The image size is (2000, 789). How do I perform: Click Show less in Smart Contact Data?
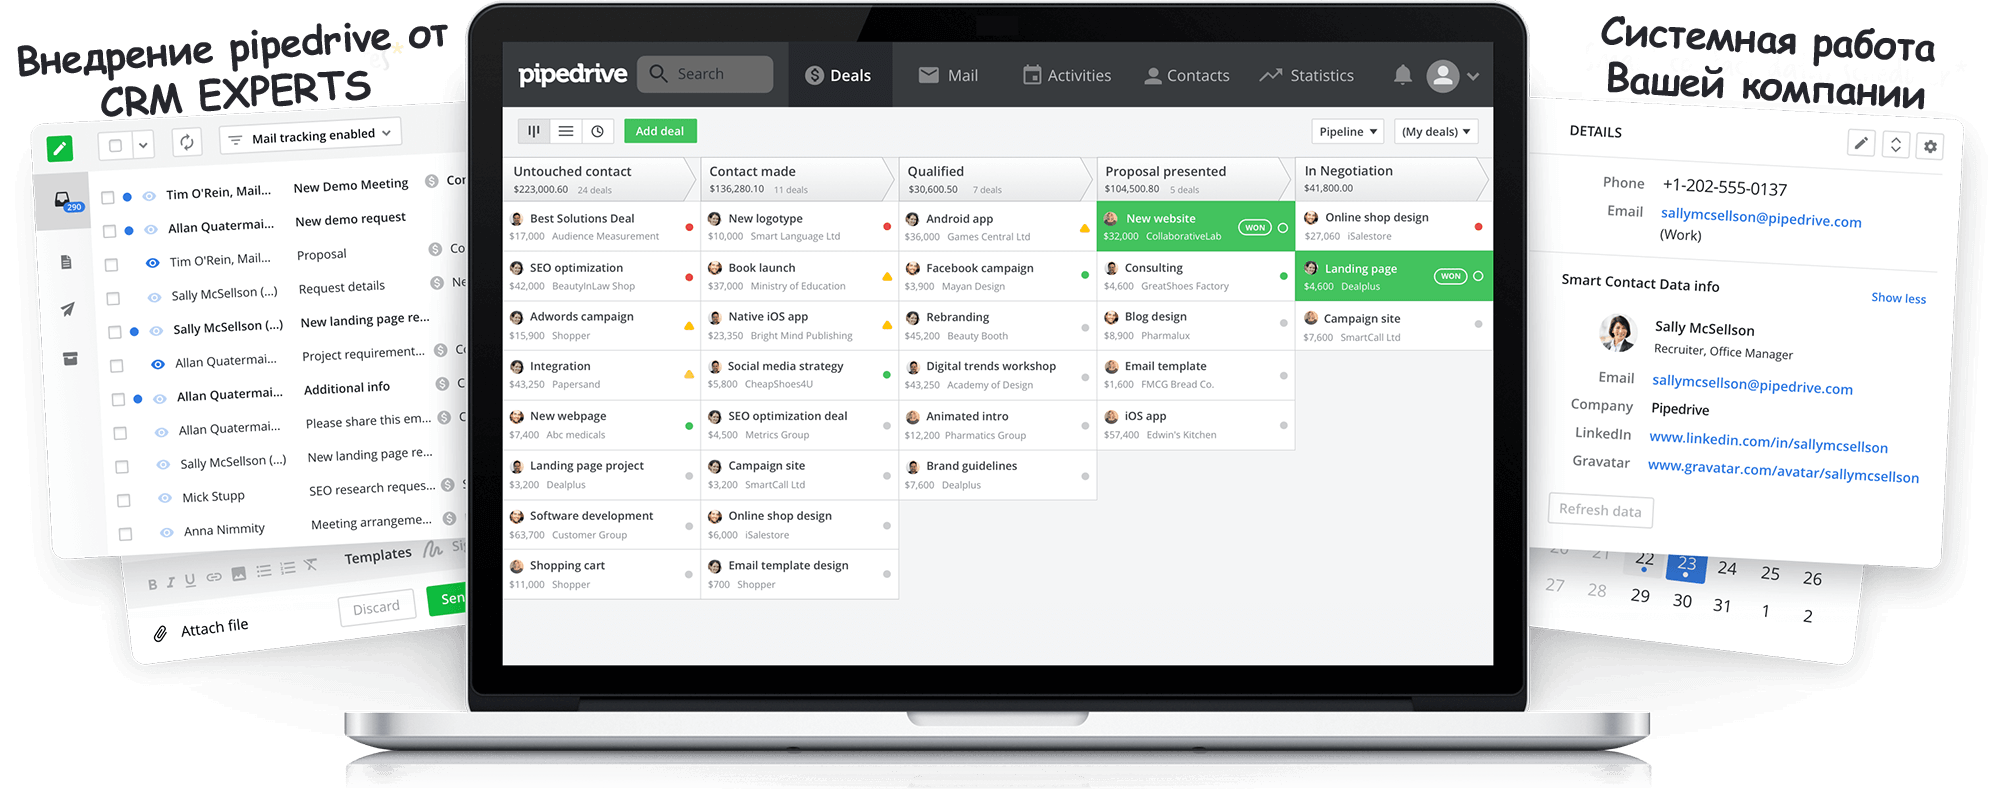1898,298
